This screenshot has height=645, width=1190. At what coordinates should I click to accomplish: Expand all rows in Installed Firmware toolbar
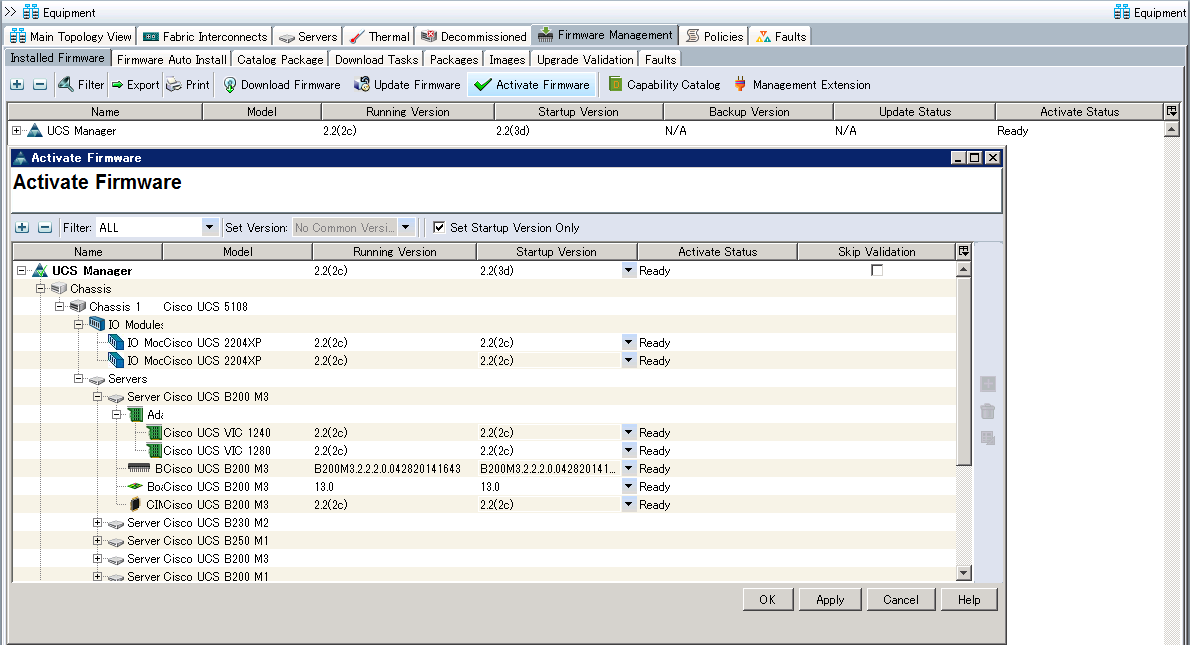pos(17,85)
